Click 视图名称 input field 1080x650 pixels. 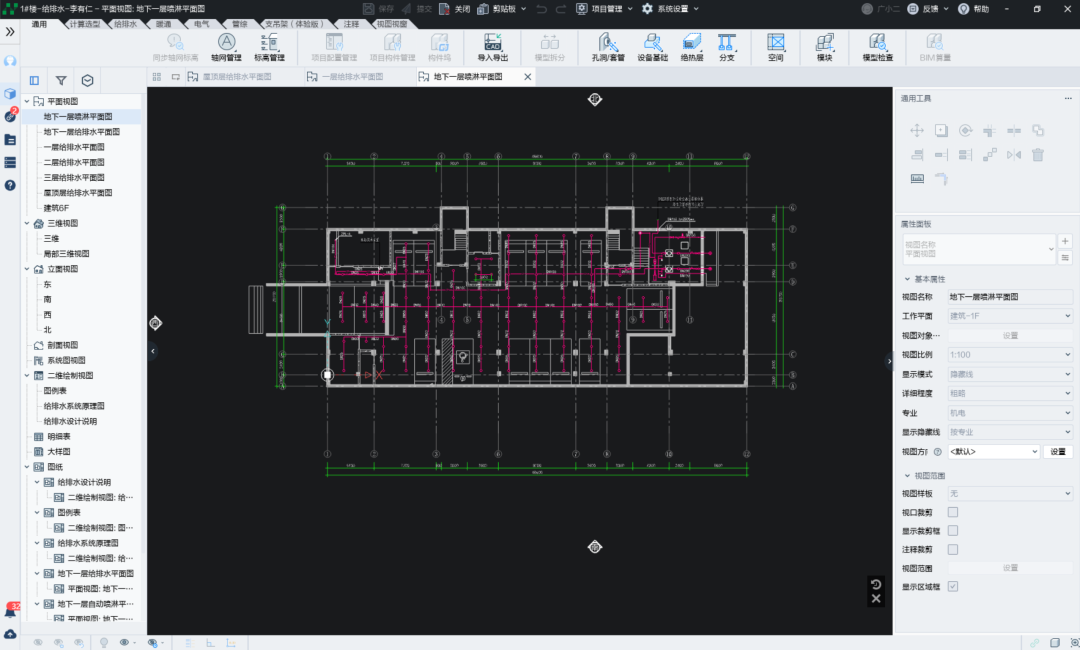[x=1010, y=297]
